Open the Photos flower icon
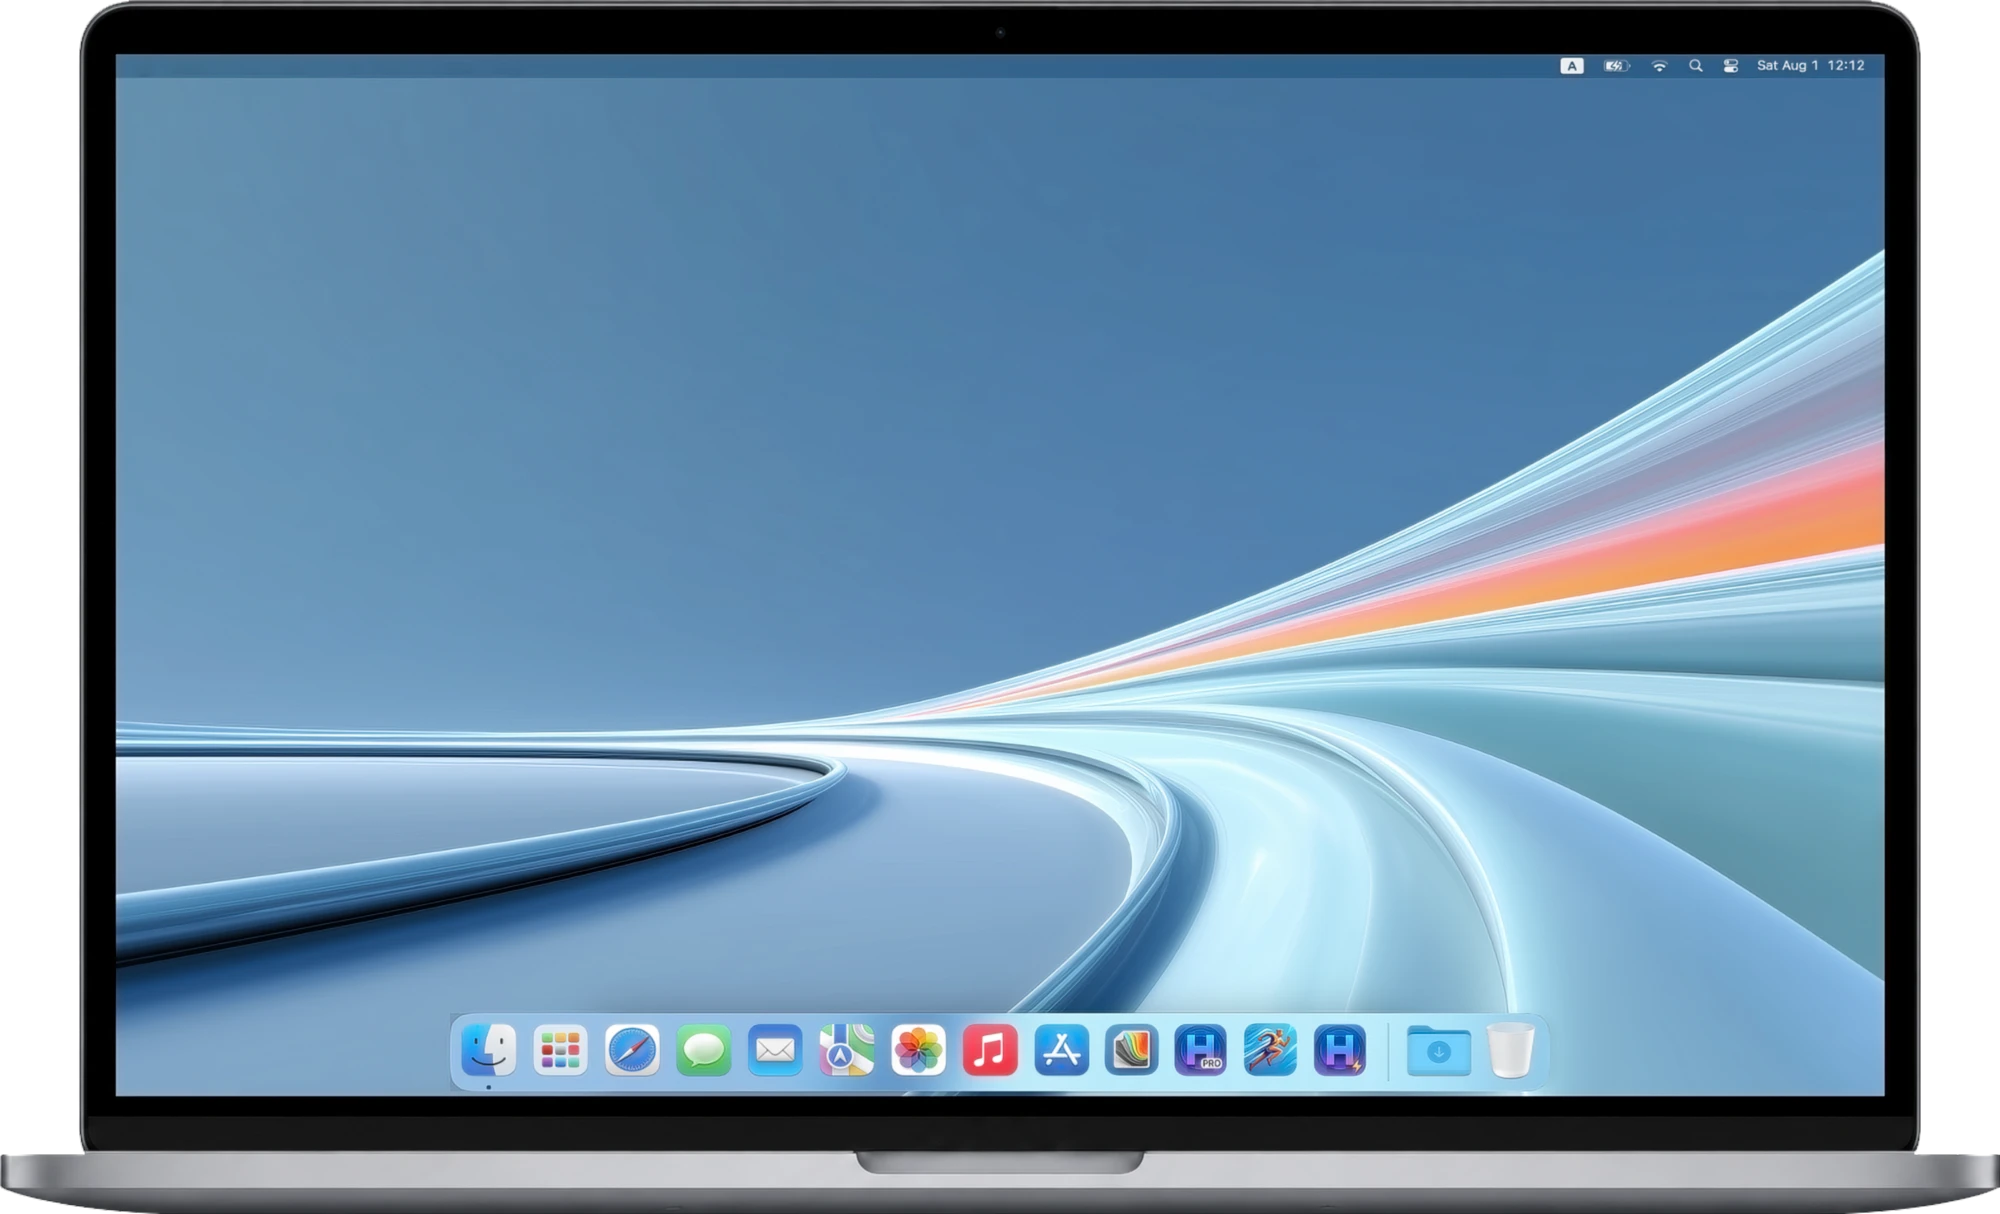The width and height of the screenshot is (2000, 1214). click(918, 1049)
